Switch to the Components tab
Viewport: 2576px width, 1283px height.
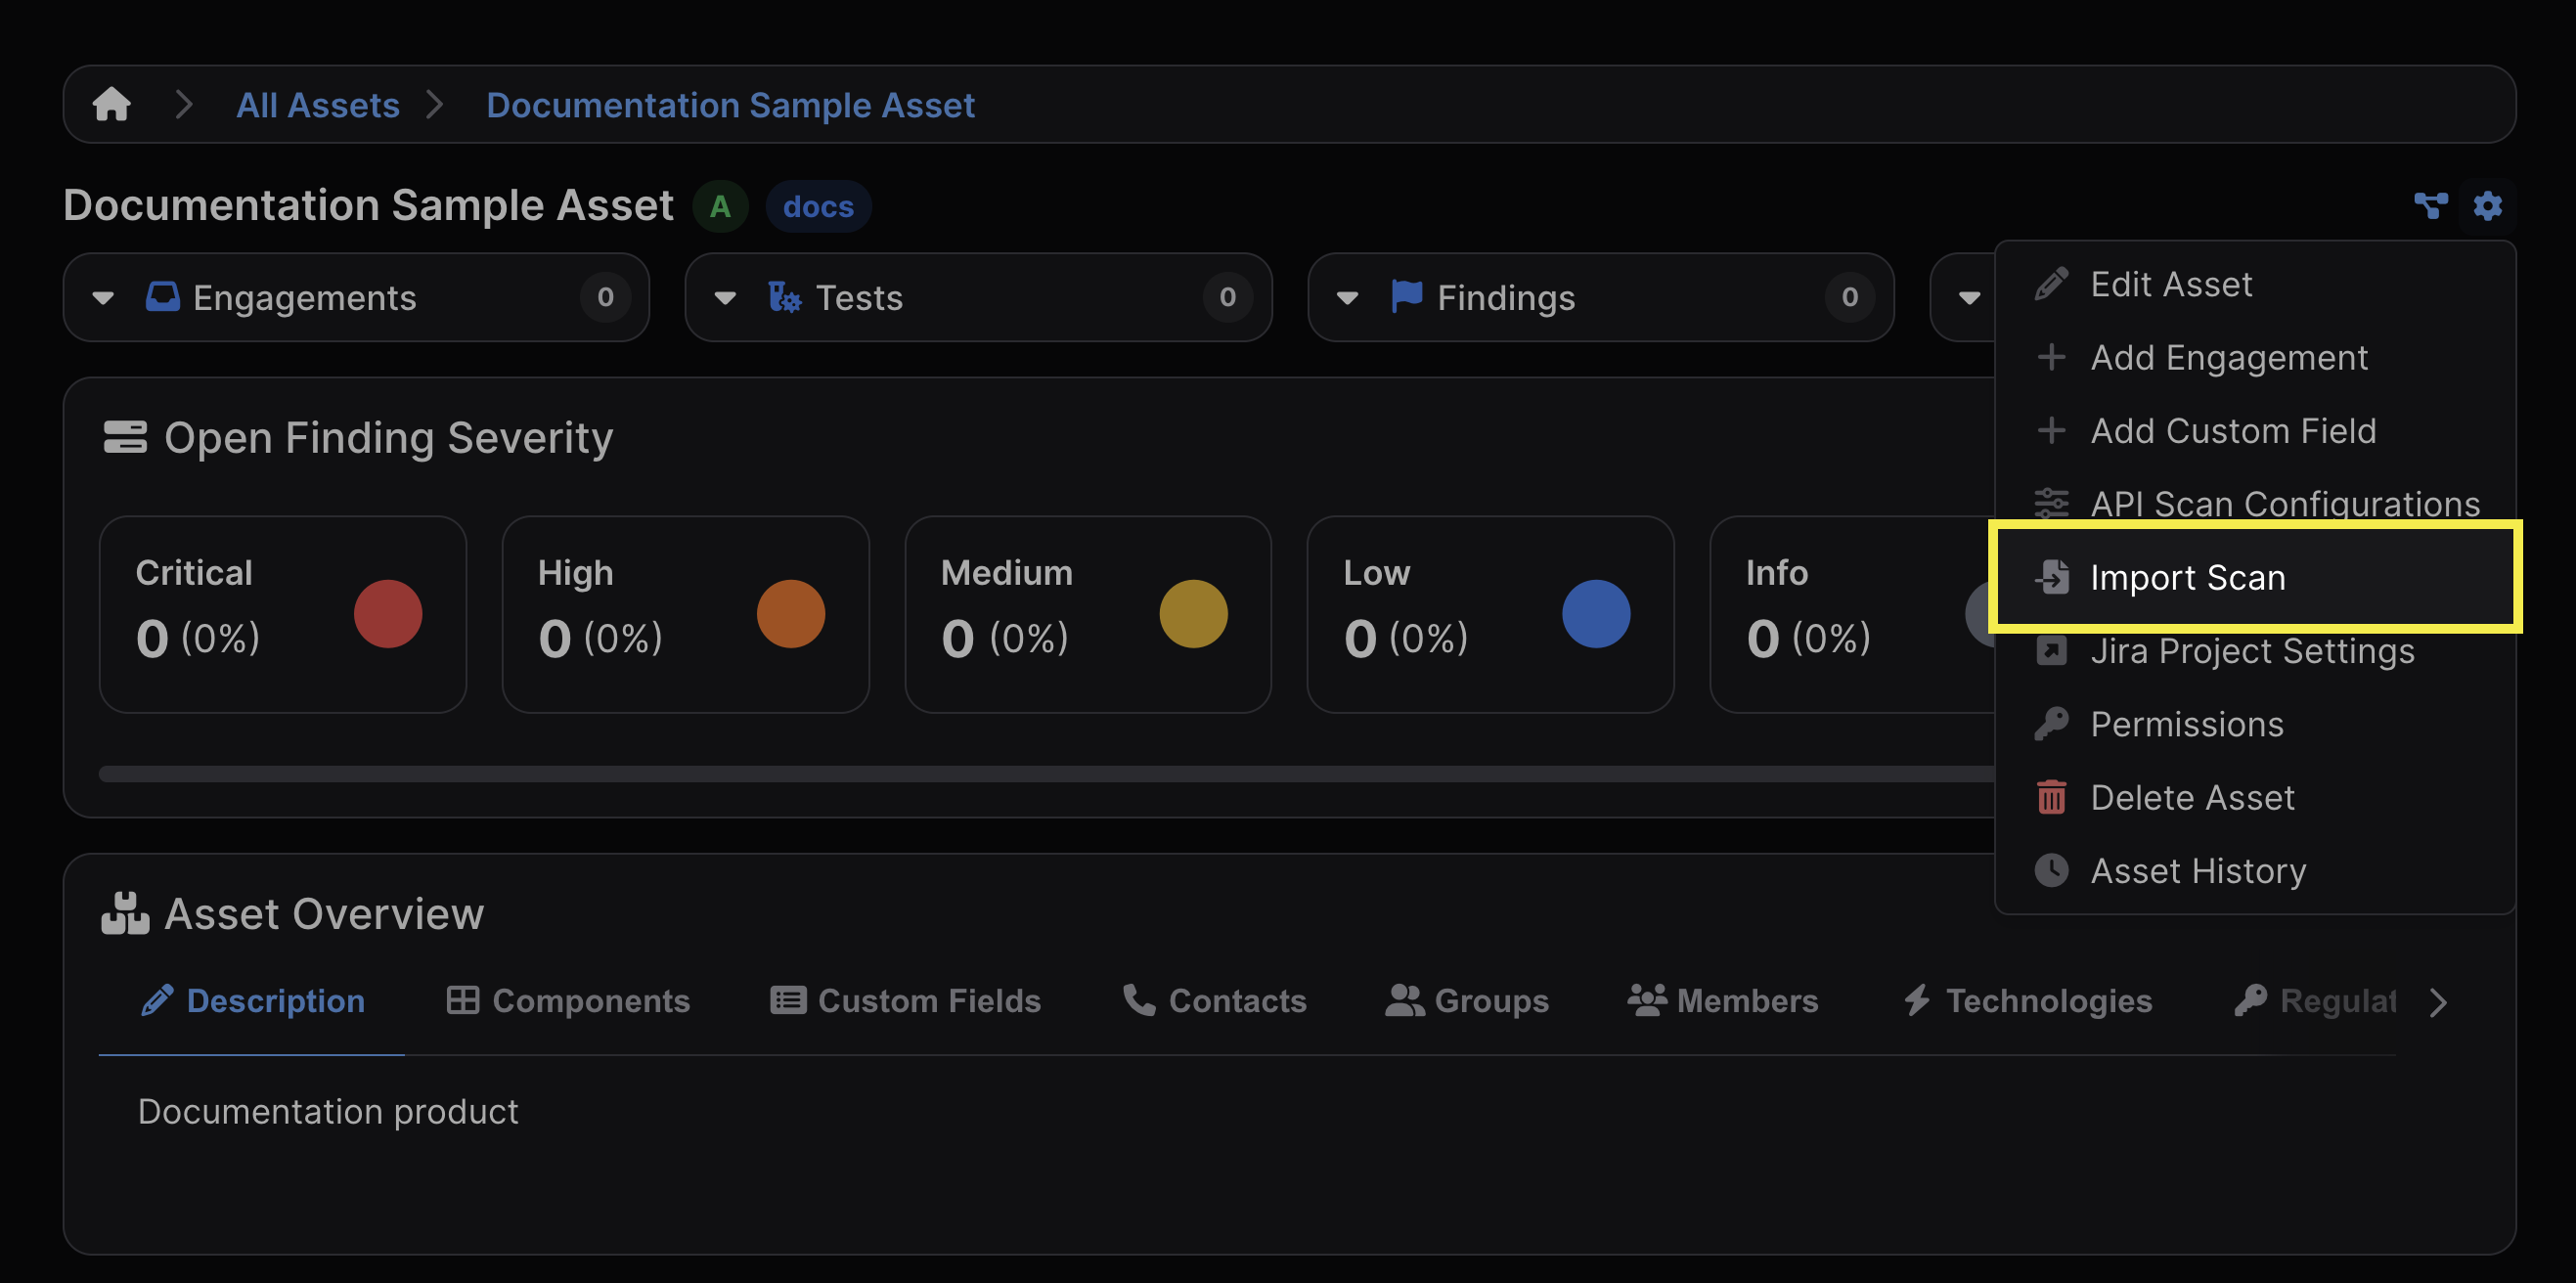[x=568, y=1000]
